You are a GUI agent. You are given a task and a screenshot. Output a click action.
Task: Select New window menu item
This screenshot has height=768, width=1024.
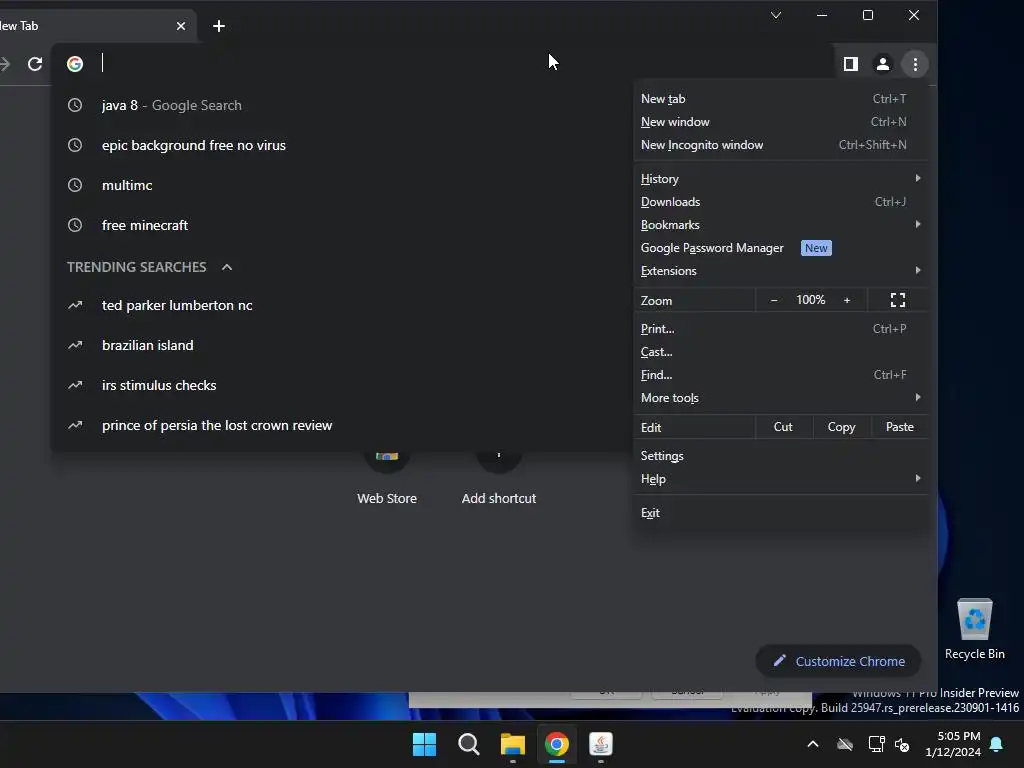(x=780, y=121)
